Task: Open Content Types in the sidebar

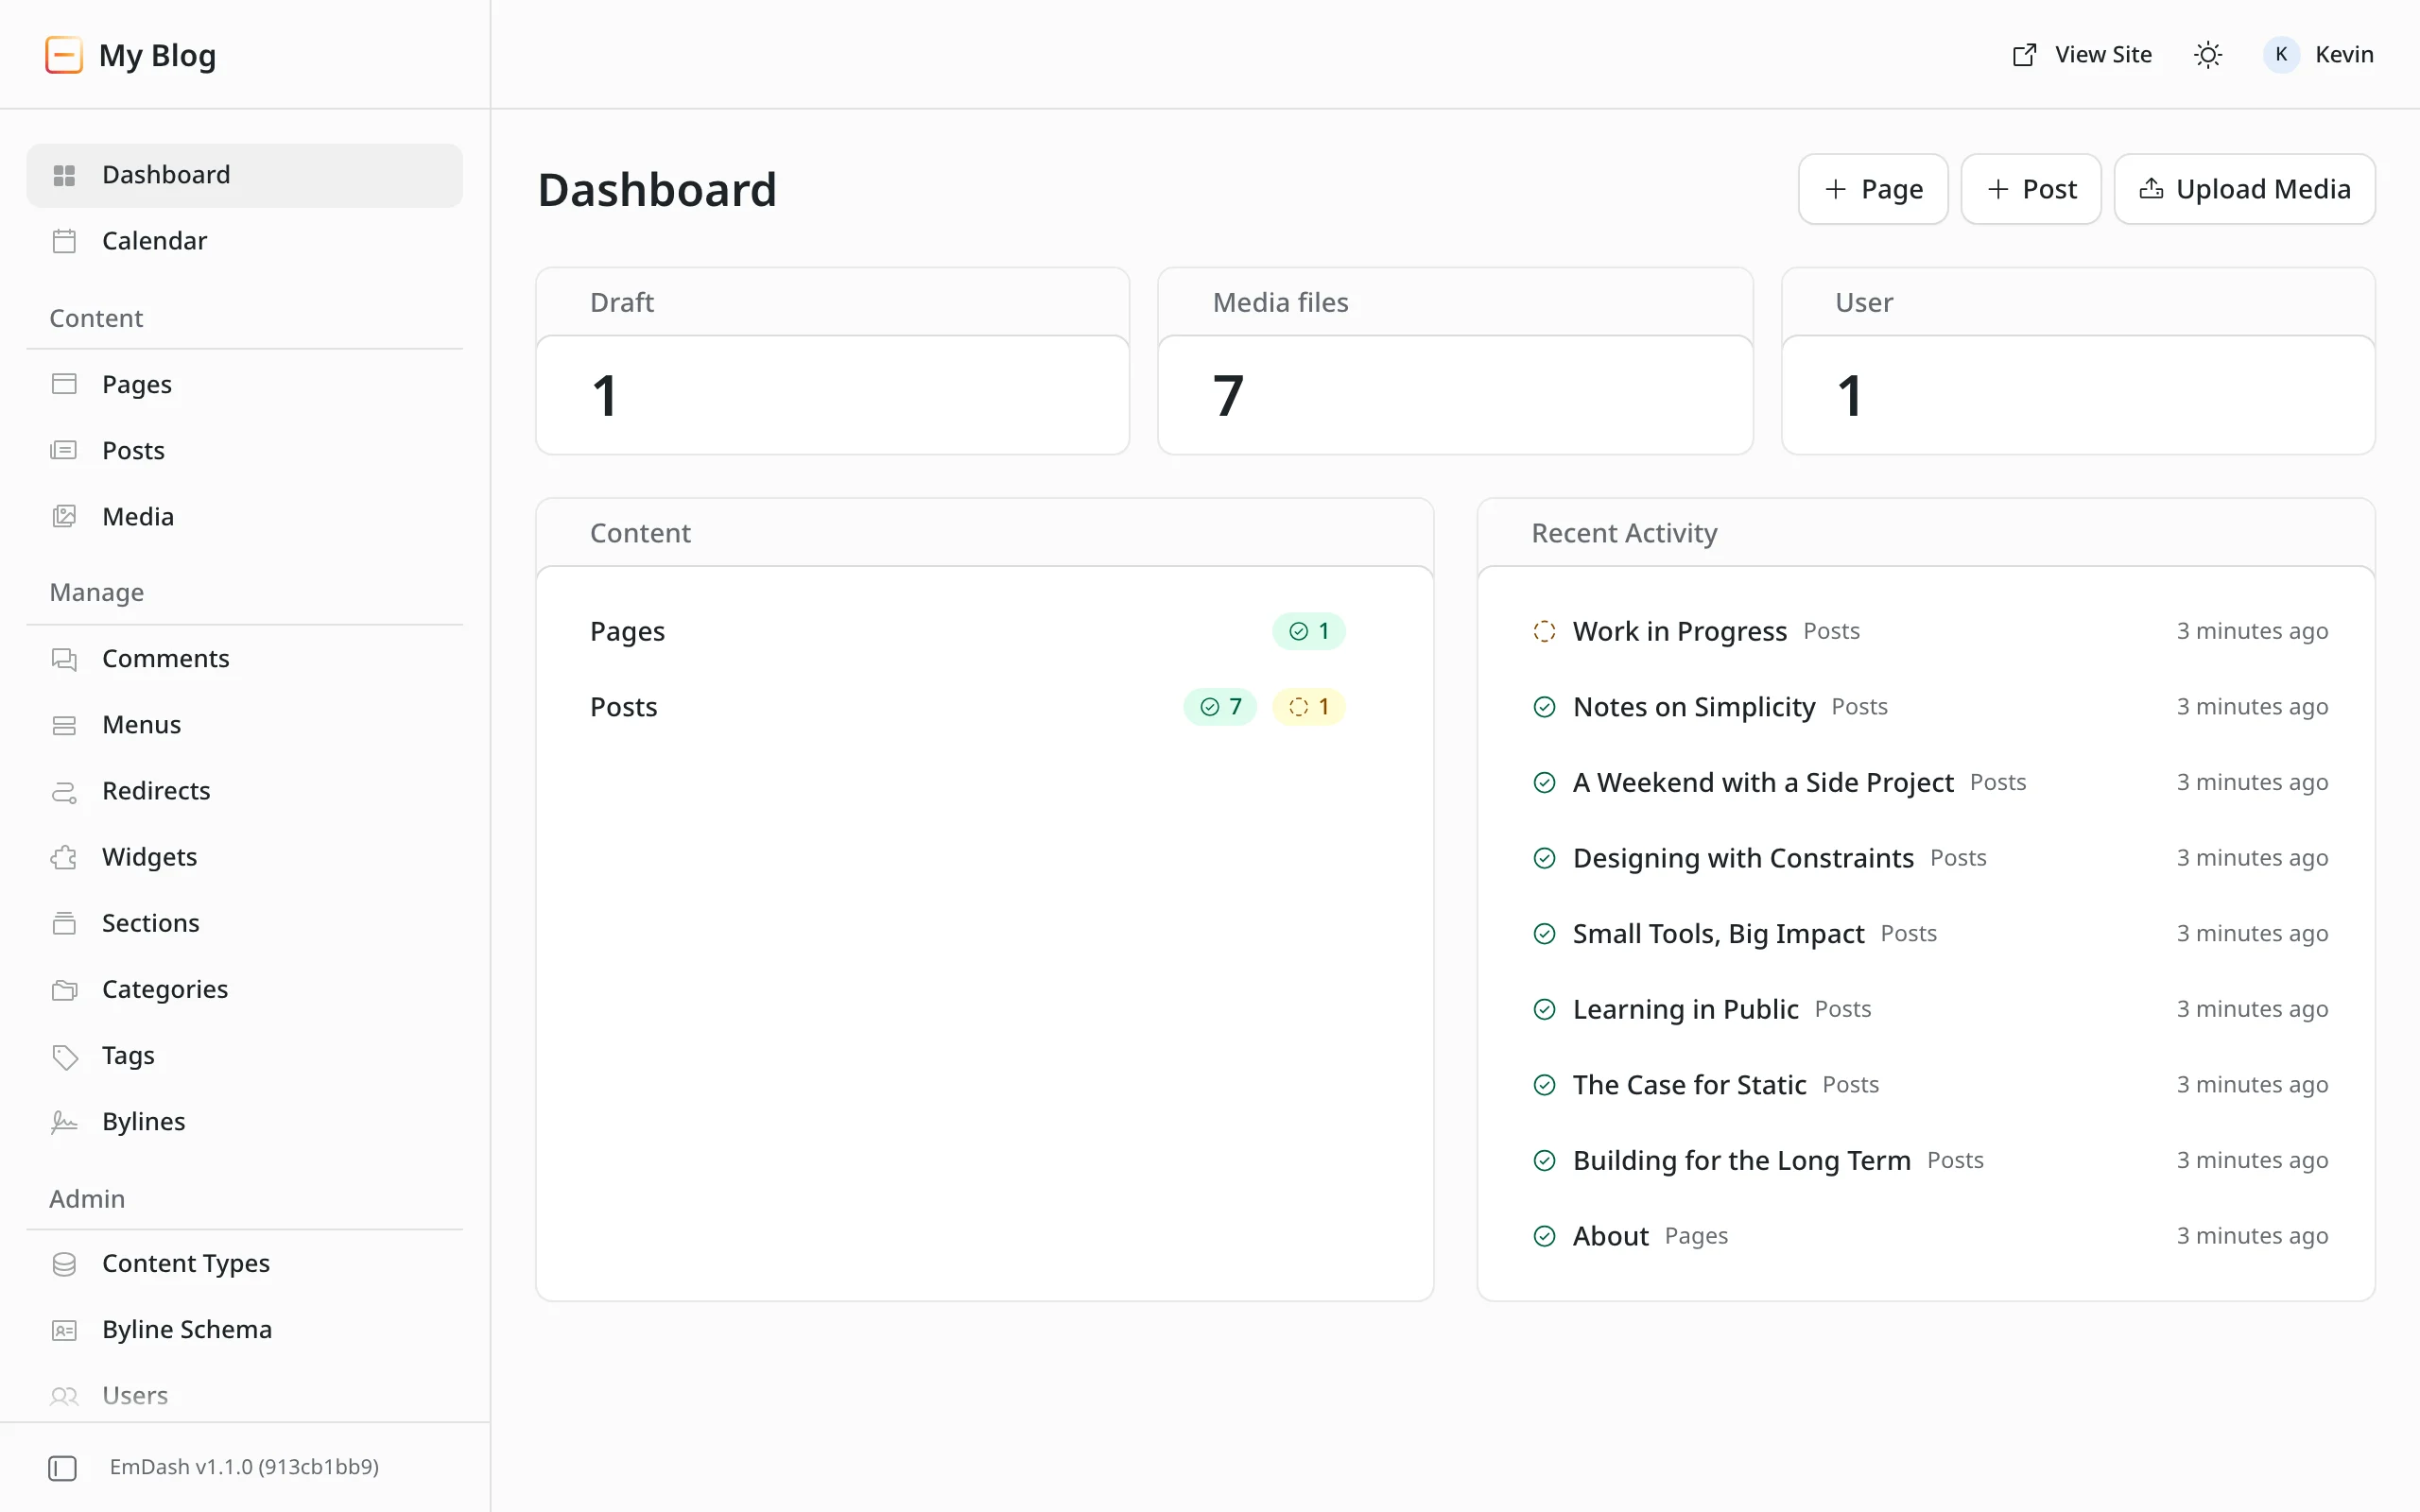Action: click(245, 1264)
